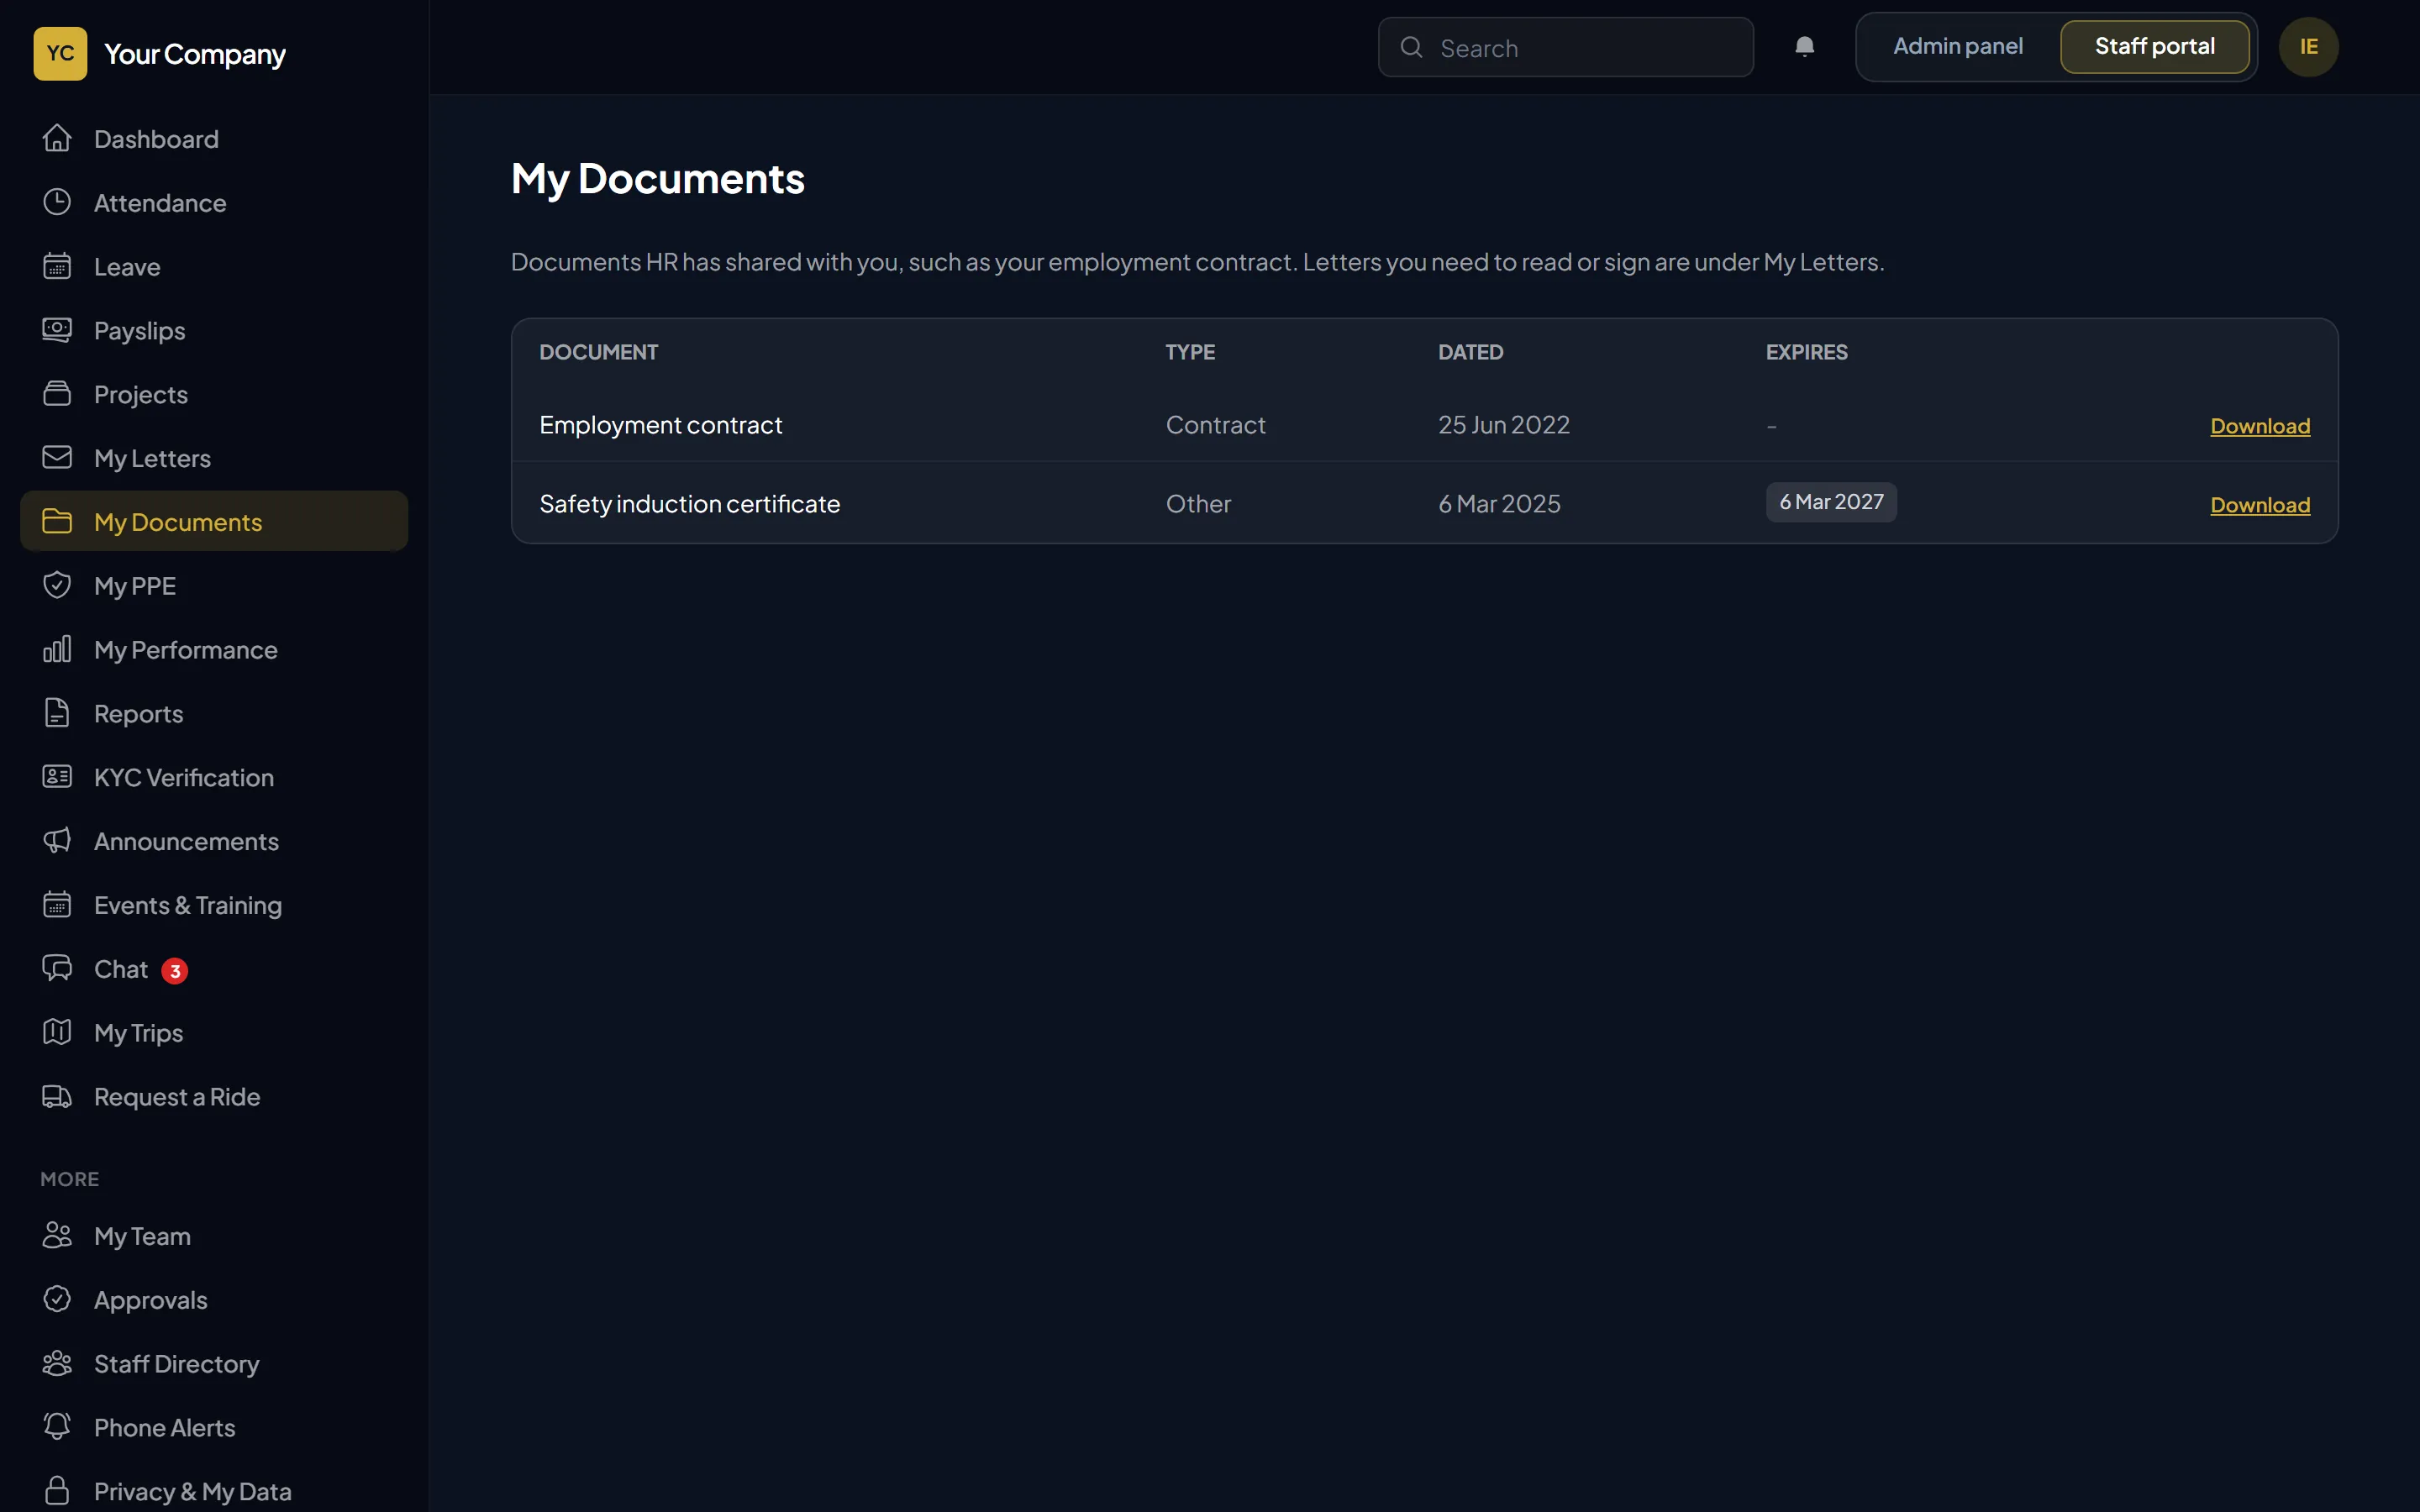The image size is (2420, 1512).
Task: Click the Request a Ride truck icon
Action: pyautogui.click(x=57, y=1096)
